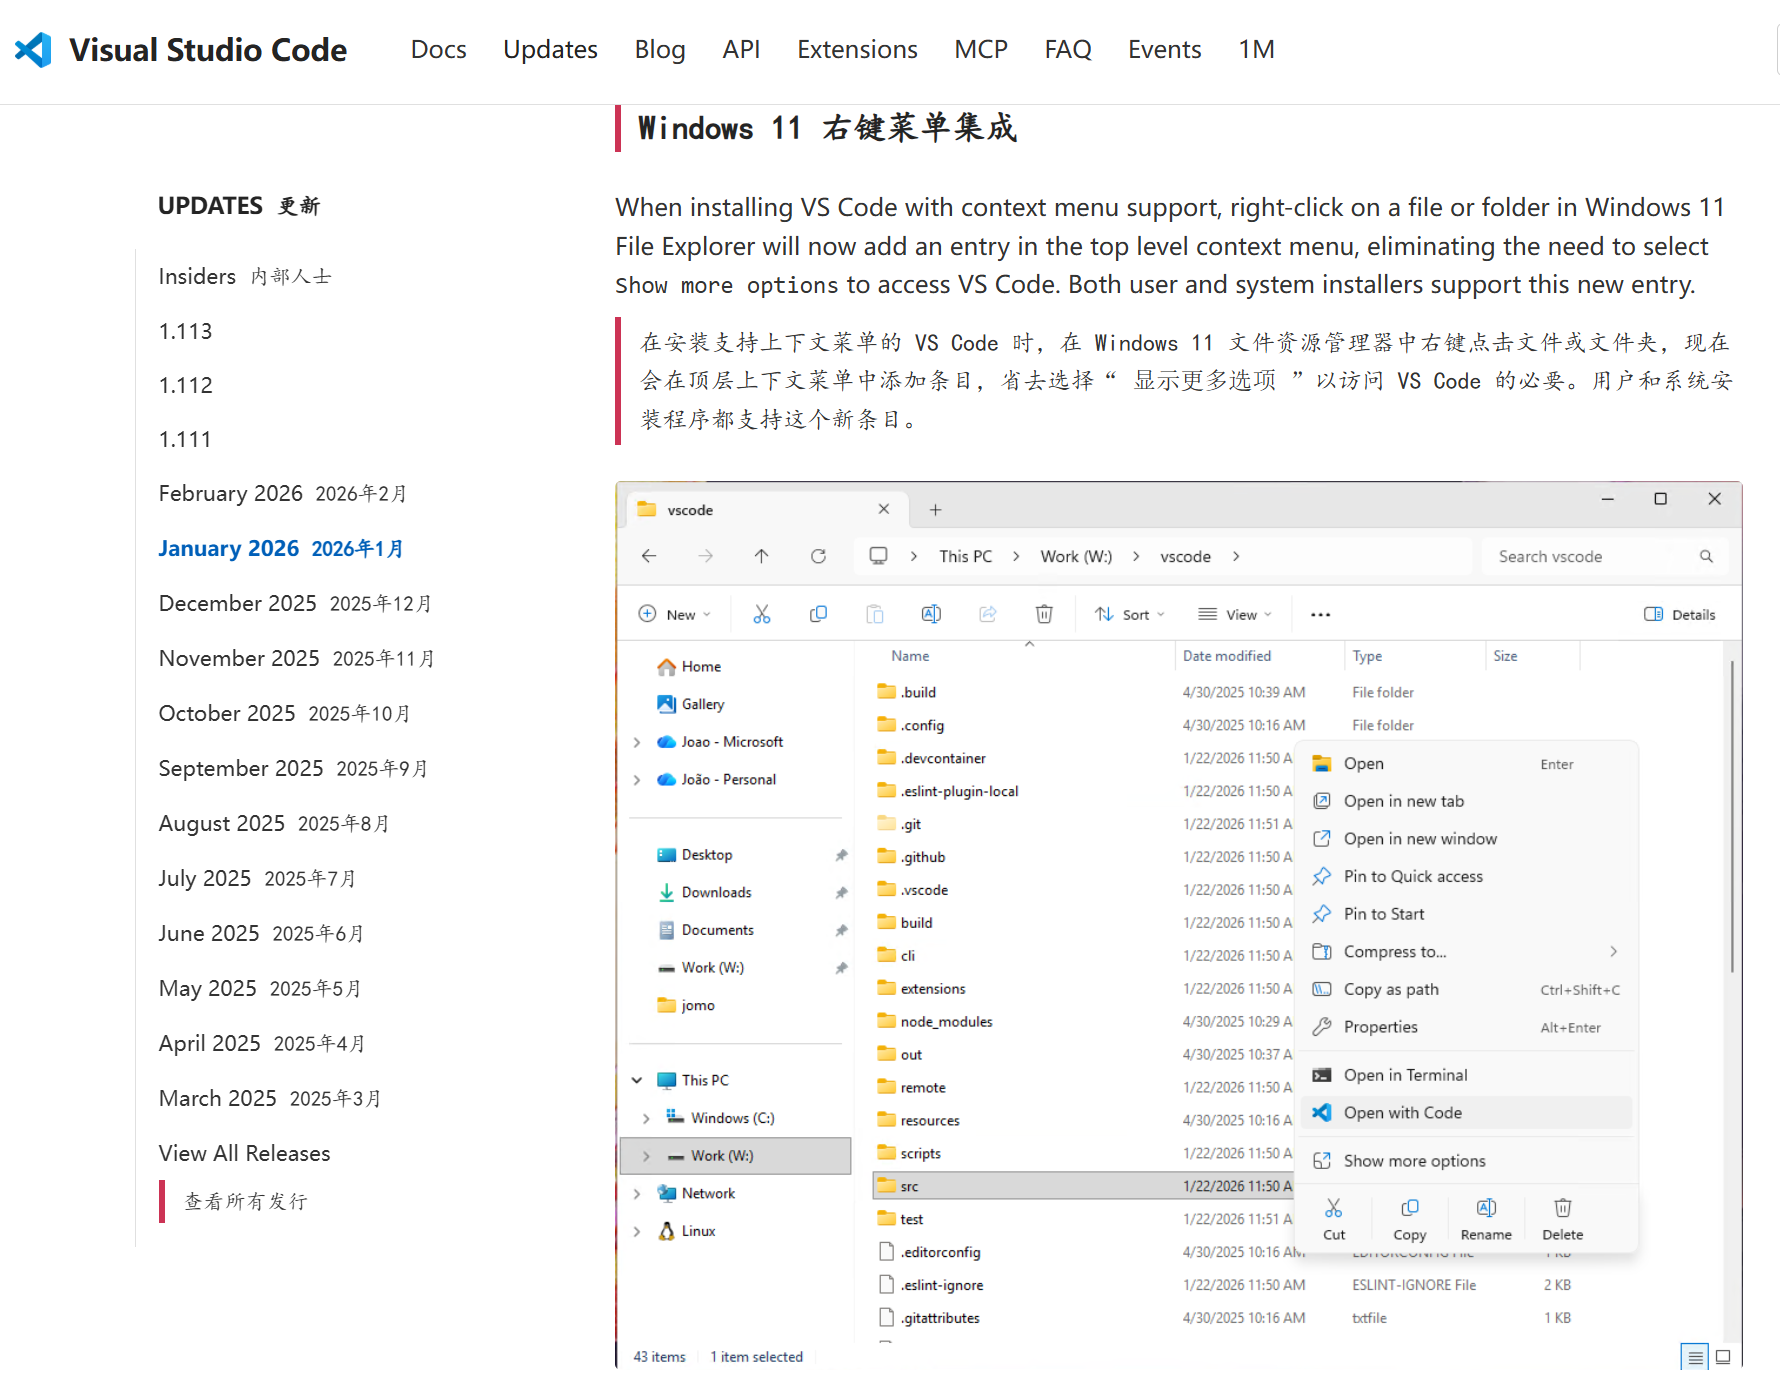Choose Open in Terminal menu item
The height and width of the screenshot is (1399, 1780).
(1466, 1075)
